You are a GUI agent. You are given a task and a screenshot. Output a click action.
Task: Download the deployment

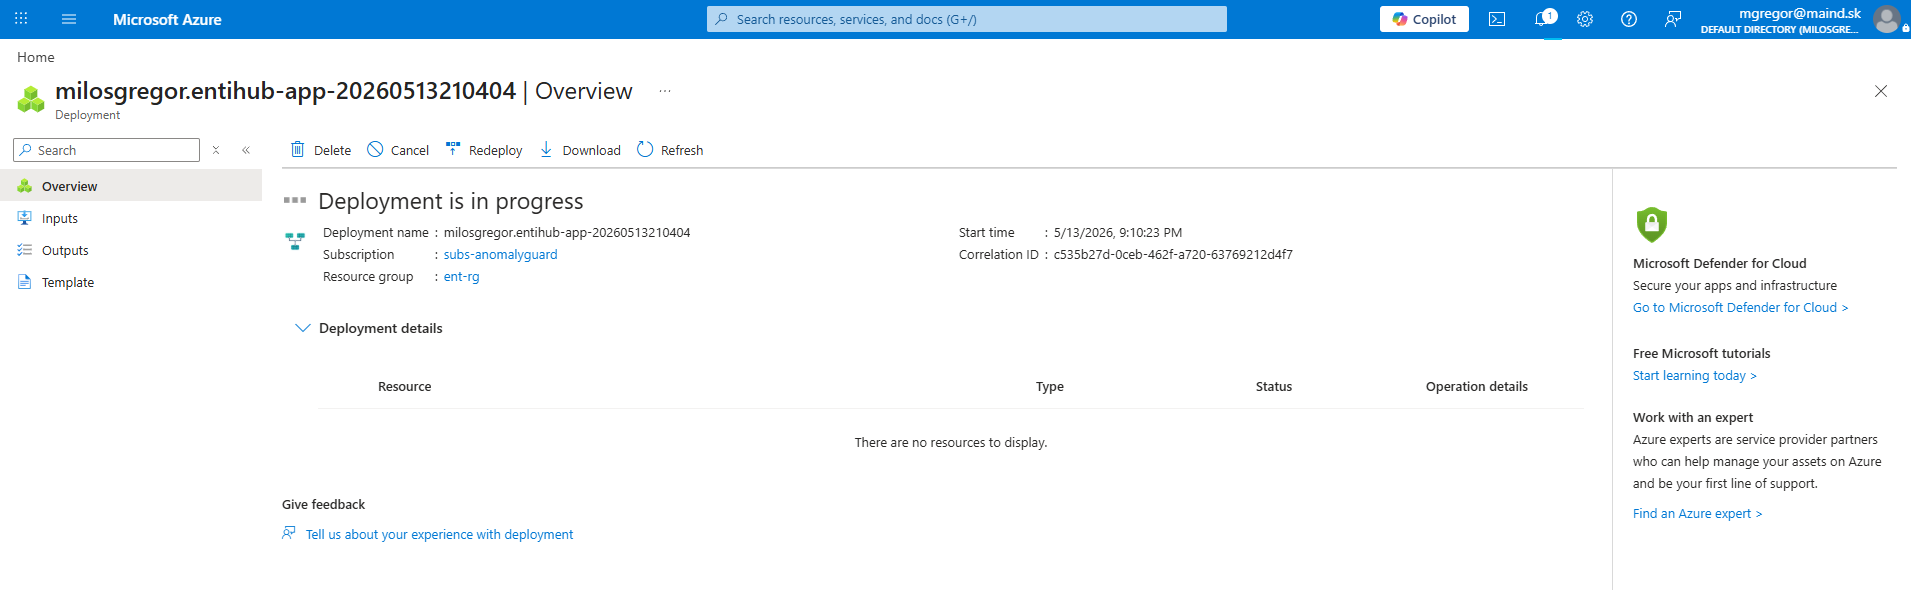click(580, 150)
